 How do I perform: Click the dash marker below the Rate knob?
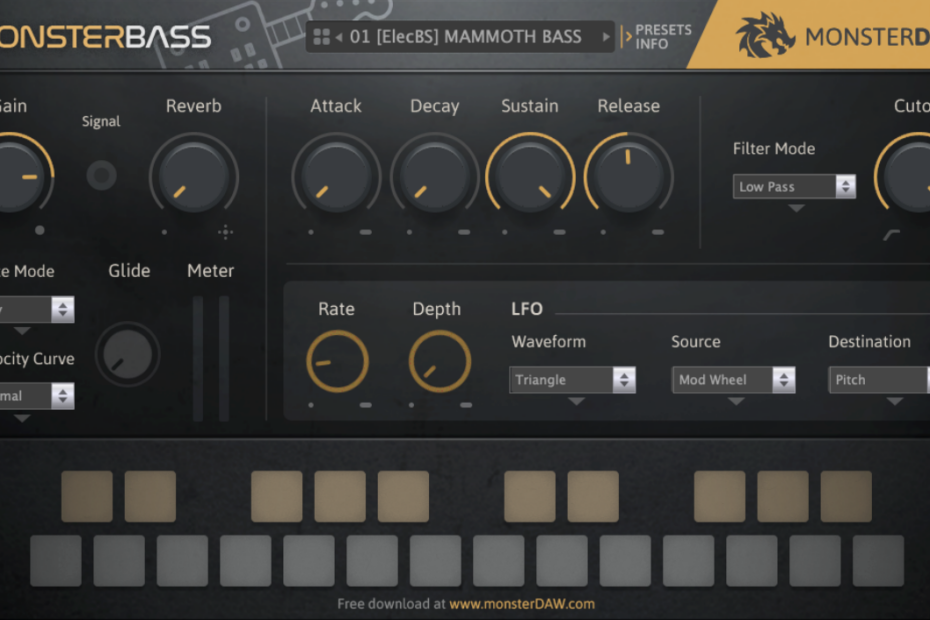pyautogui.click(x=365, y=405)
